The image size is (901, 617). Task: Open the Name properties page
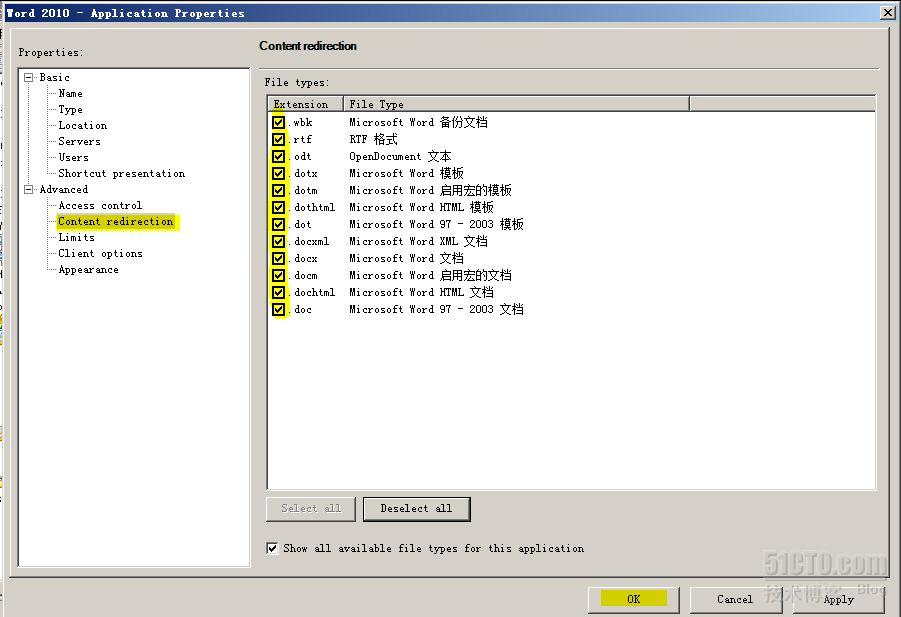click(70, 93)
